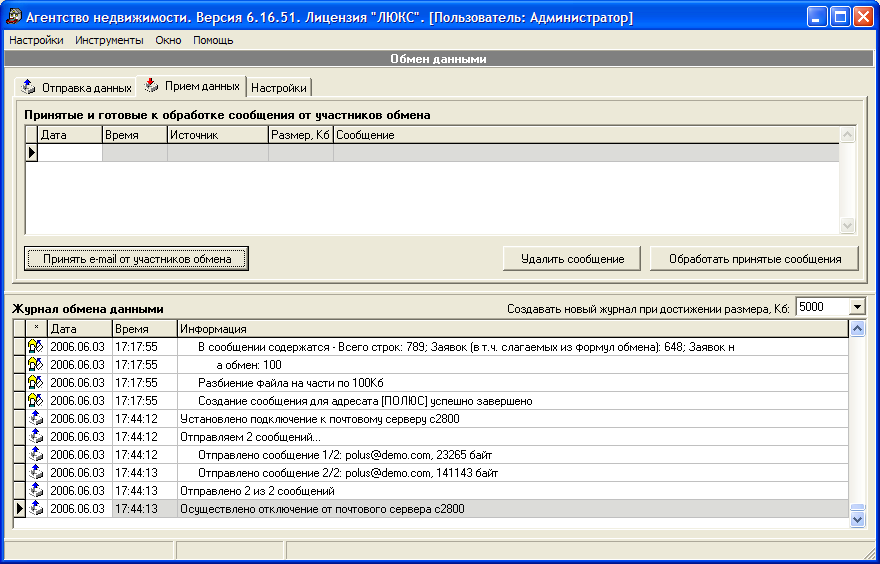Click icon on 'Создание сообщения для адресата' row

36,401
